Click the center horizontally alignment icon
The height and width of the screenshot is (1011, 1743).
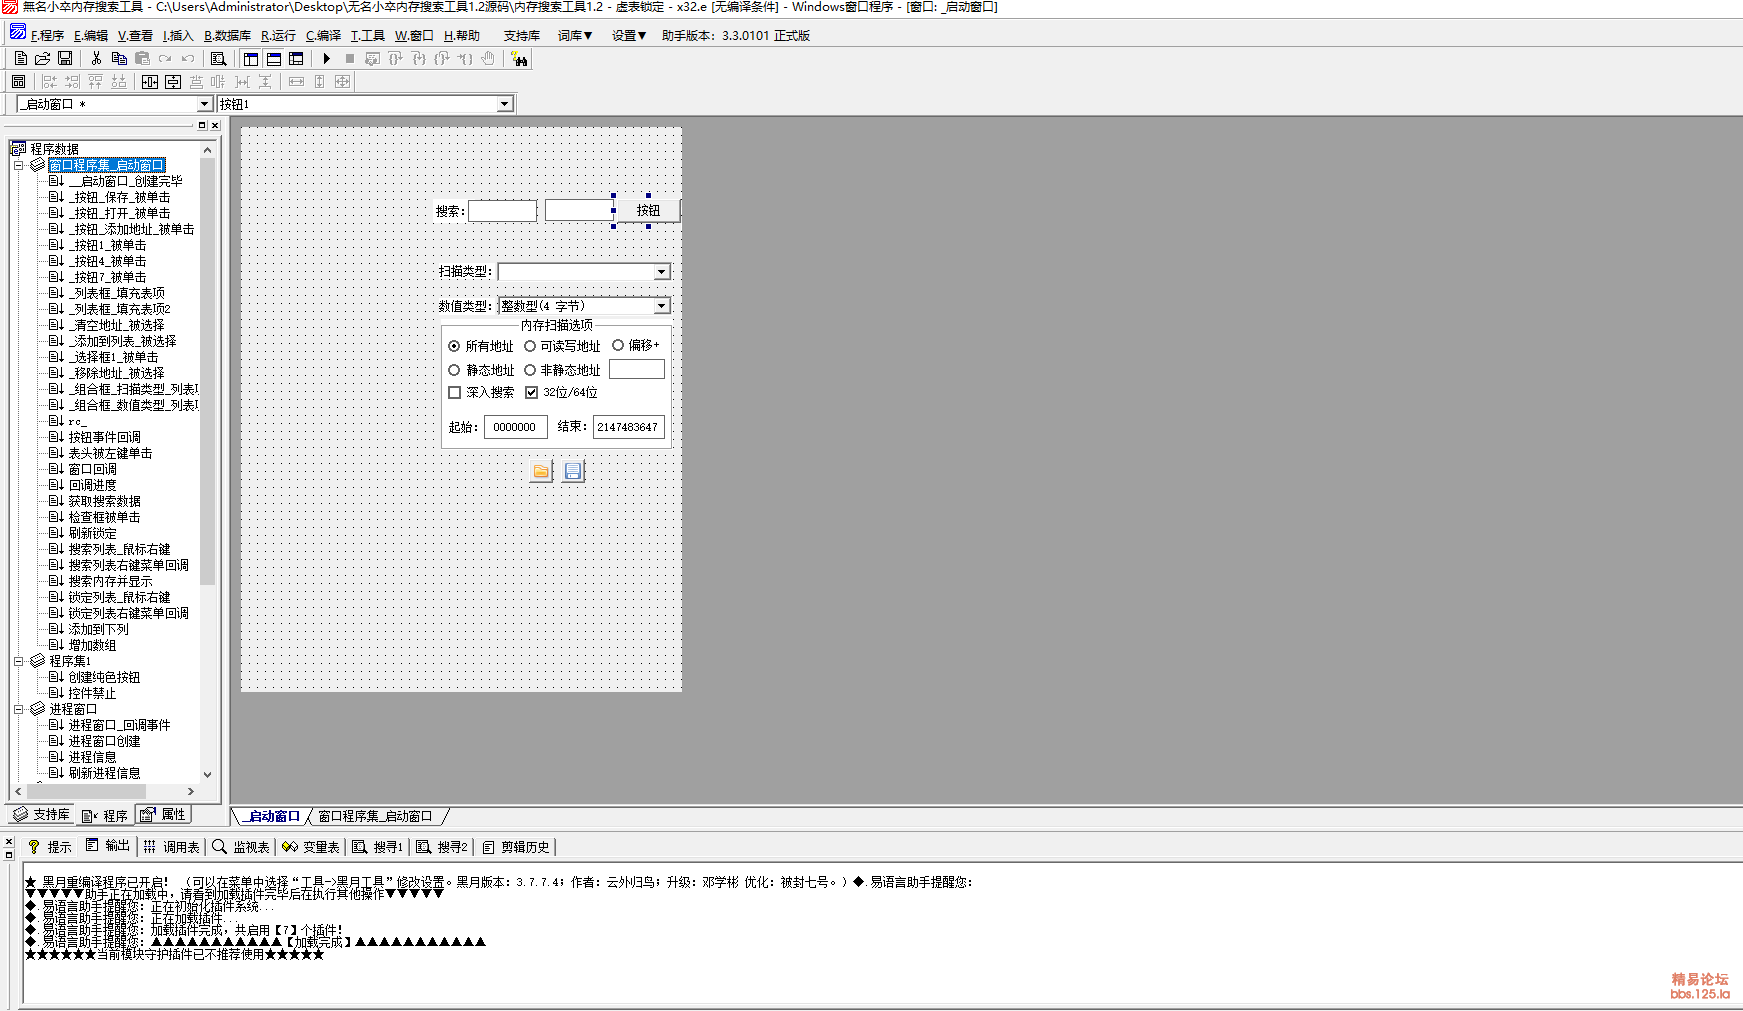pyautogui.click(x=149, y=82)
